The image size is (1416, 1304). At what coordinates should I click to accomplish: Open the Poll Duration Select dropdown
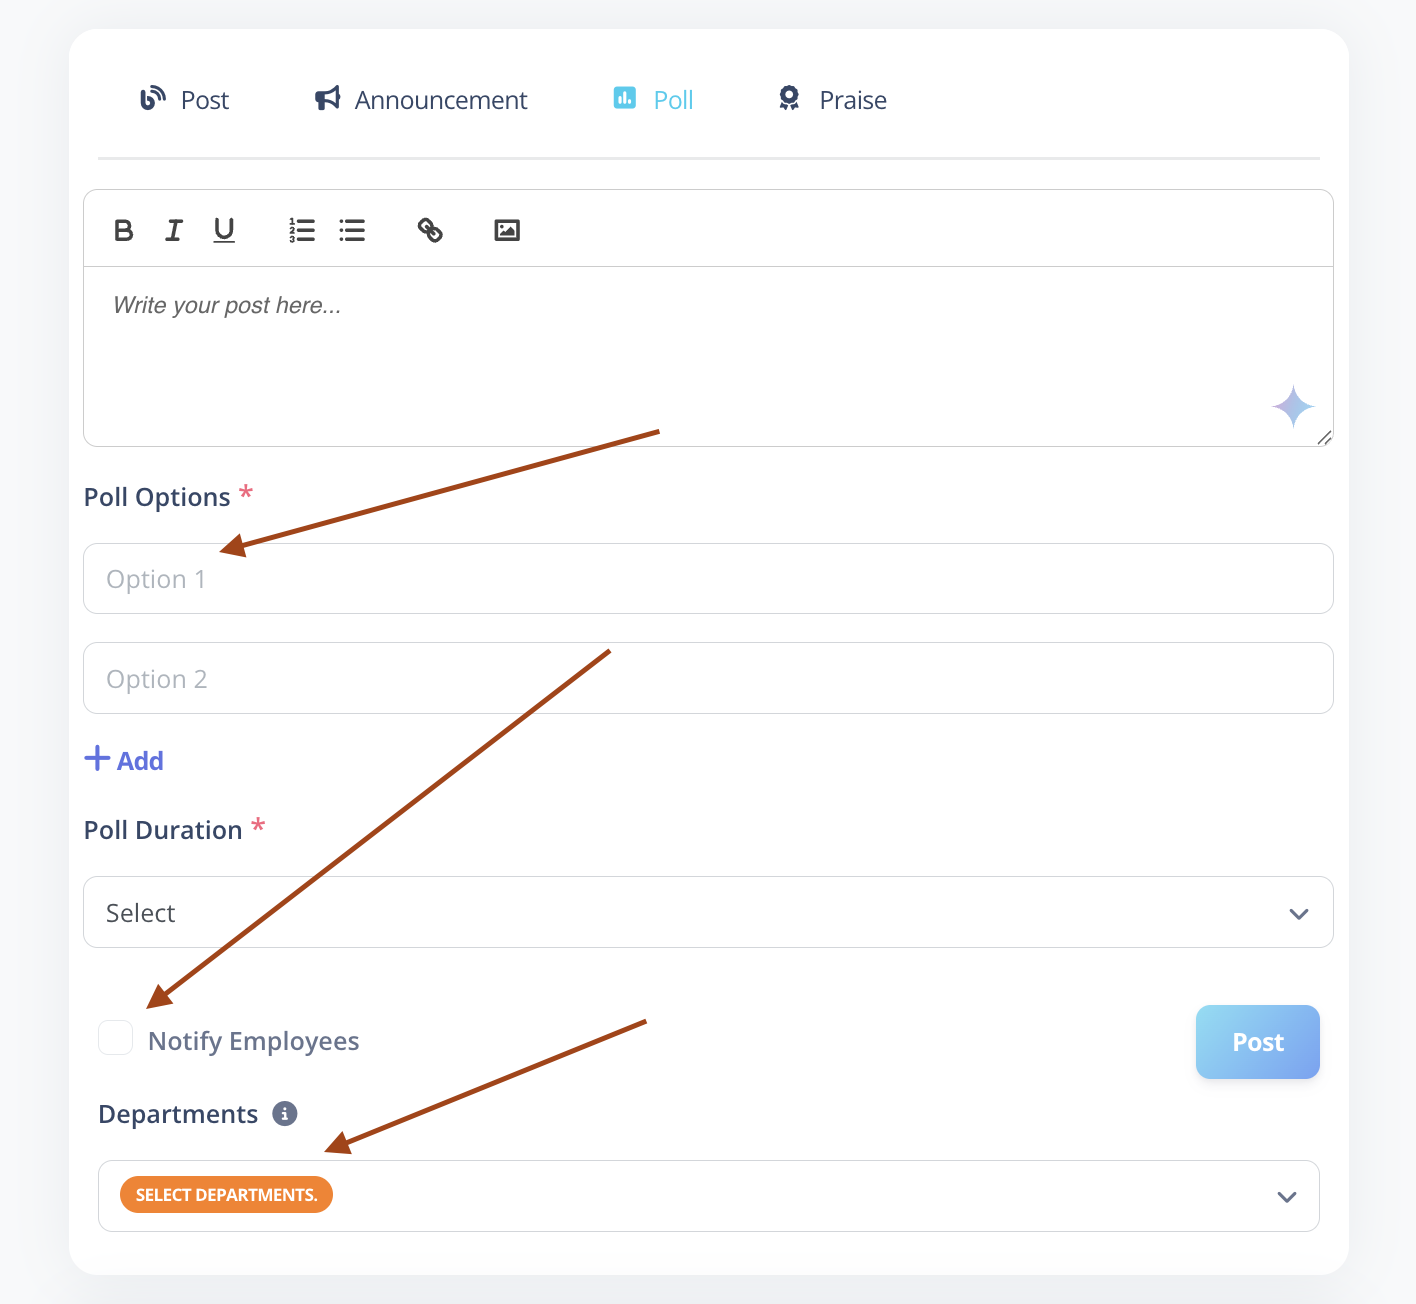[x=708, y=912]
